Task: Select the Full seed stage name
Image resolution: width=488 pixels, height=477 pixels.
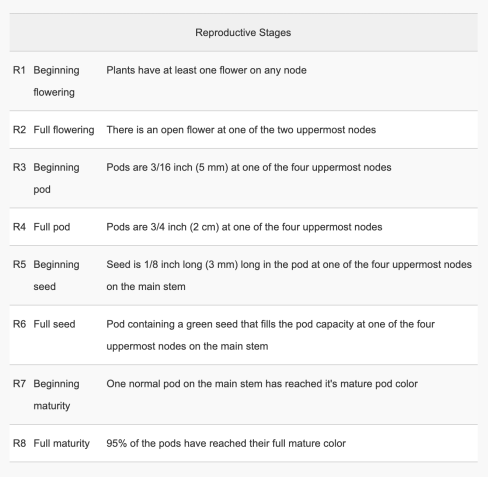Action: click(54, 324)
